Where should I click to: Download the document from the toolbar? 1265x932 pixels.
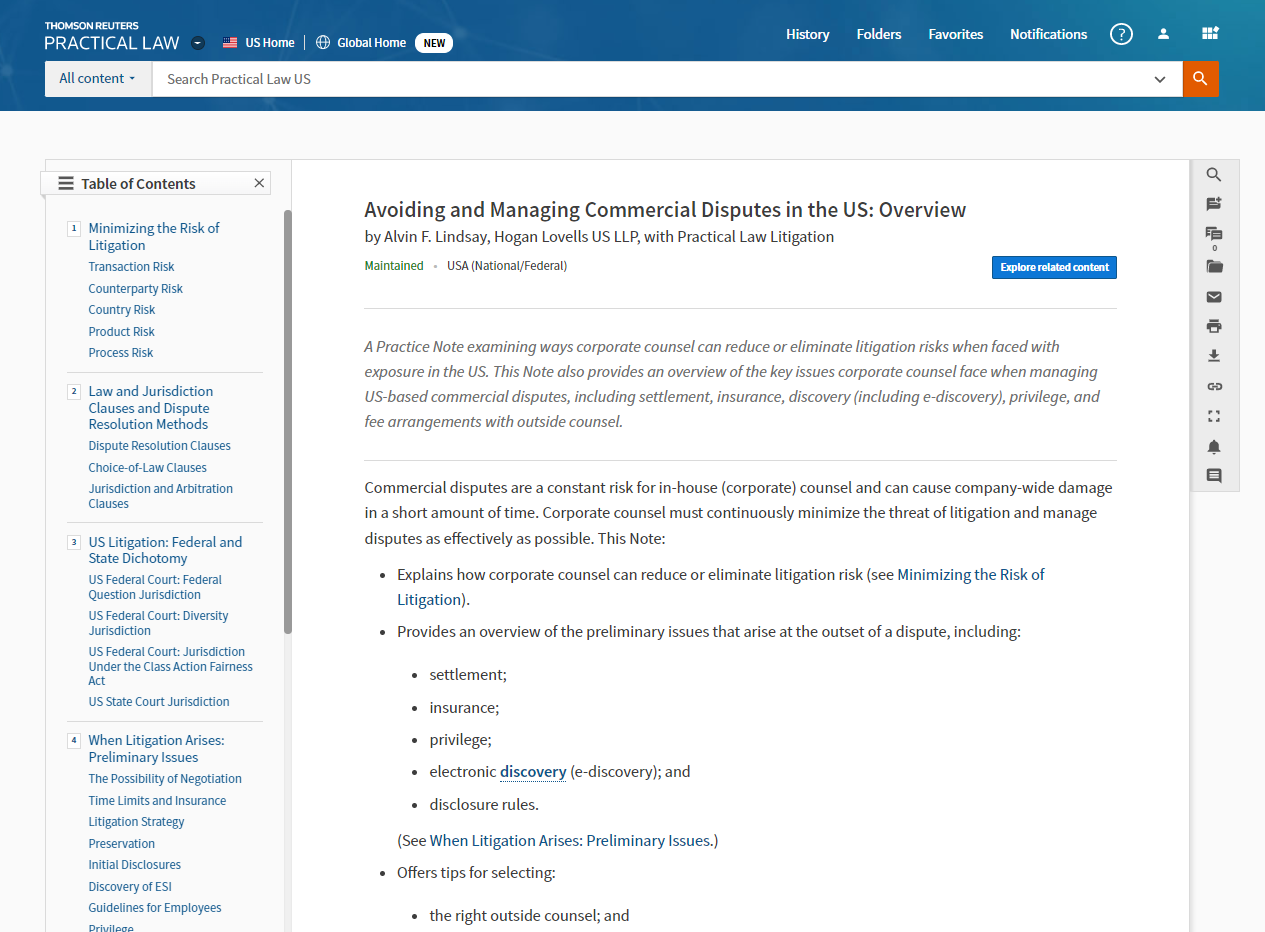(x=1214, y=356)
